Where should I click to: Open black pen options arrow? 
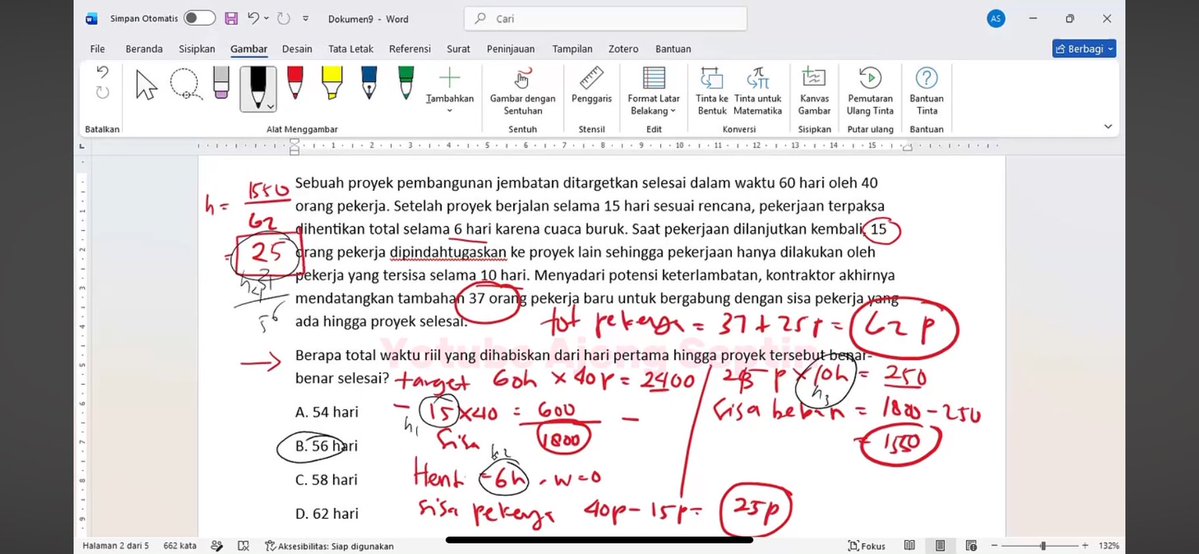coord(270,106)
